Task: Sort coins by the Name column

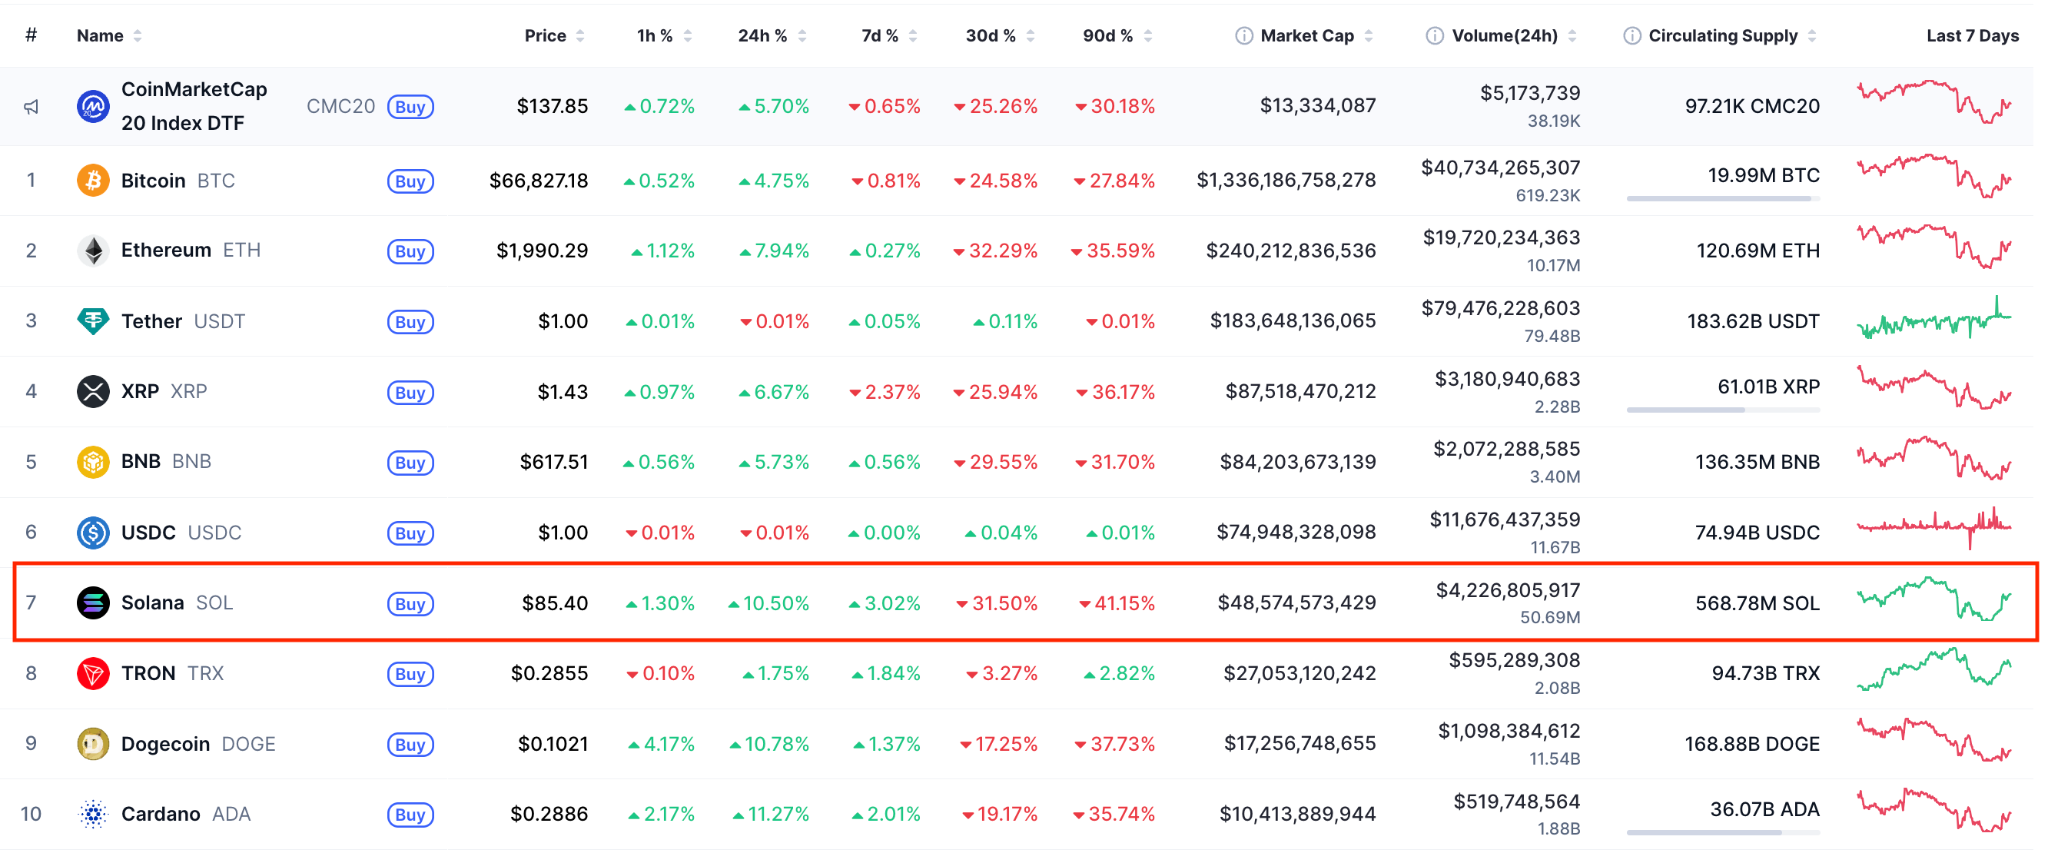Action: click(100, 36)
